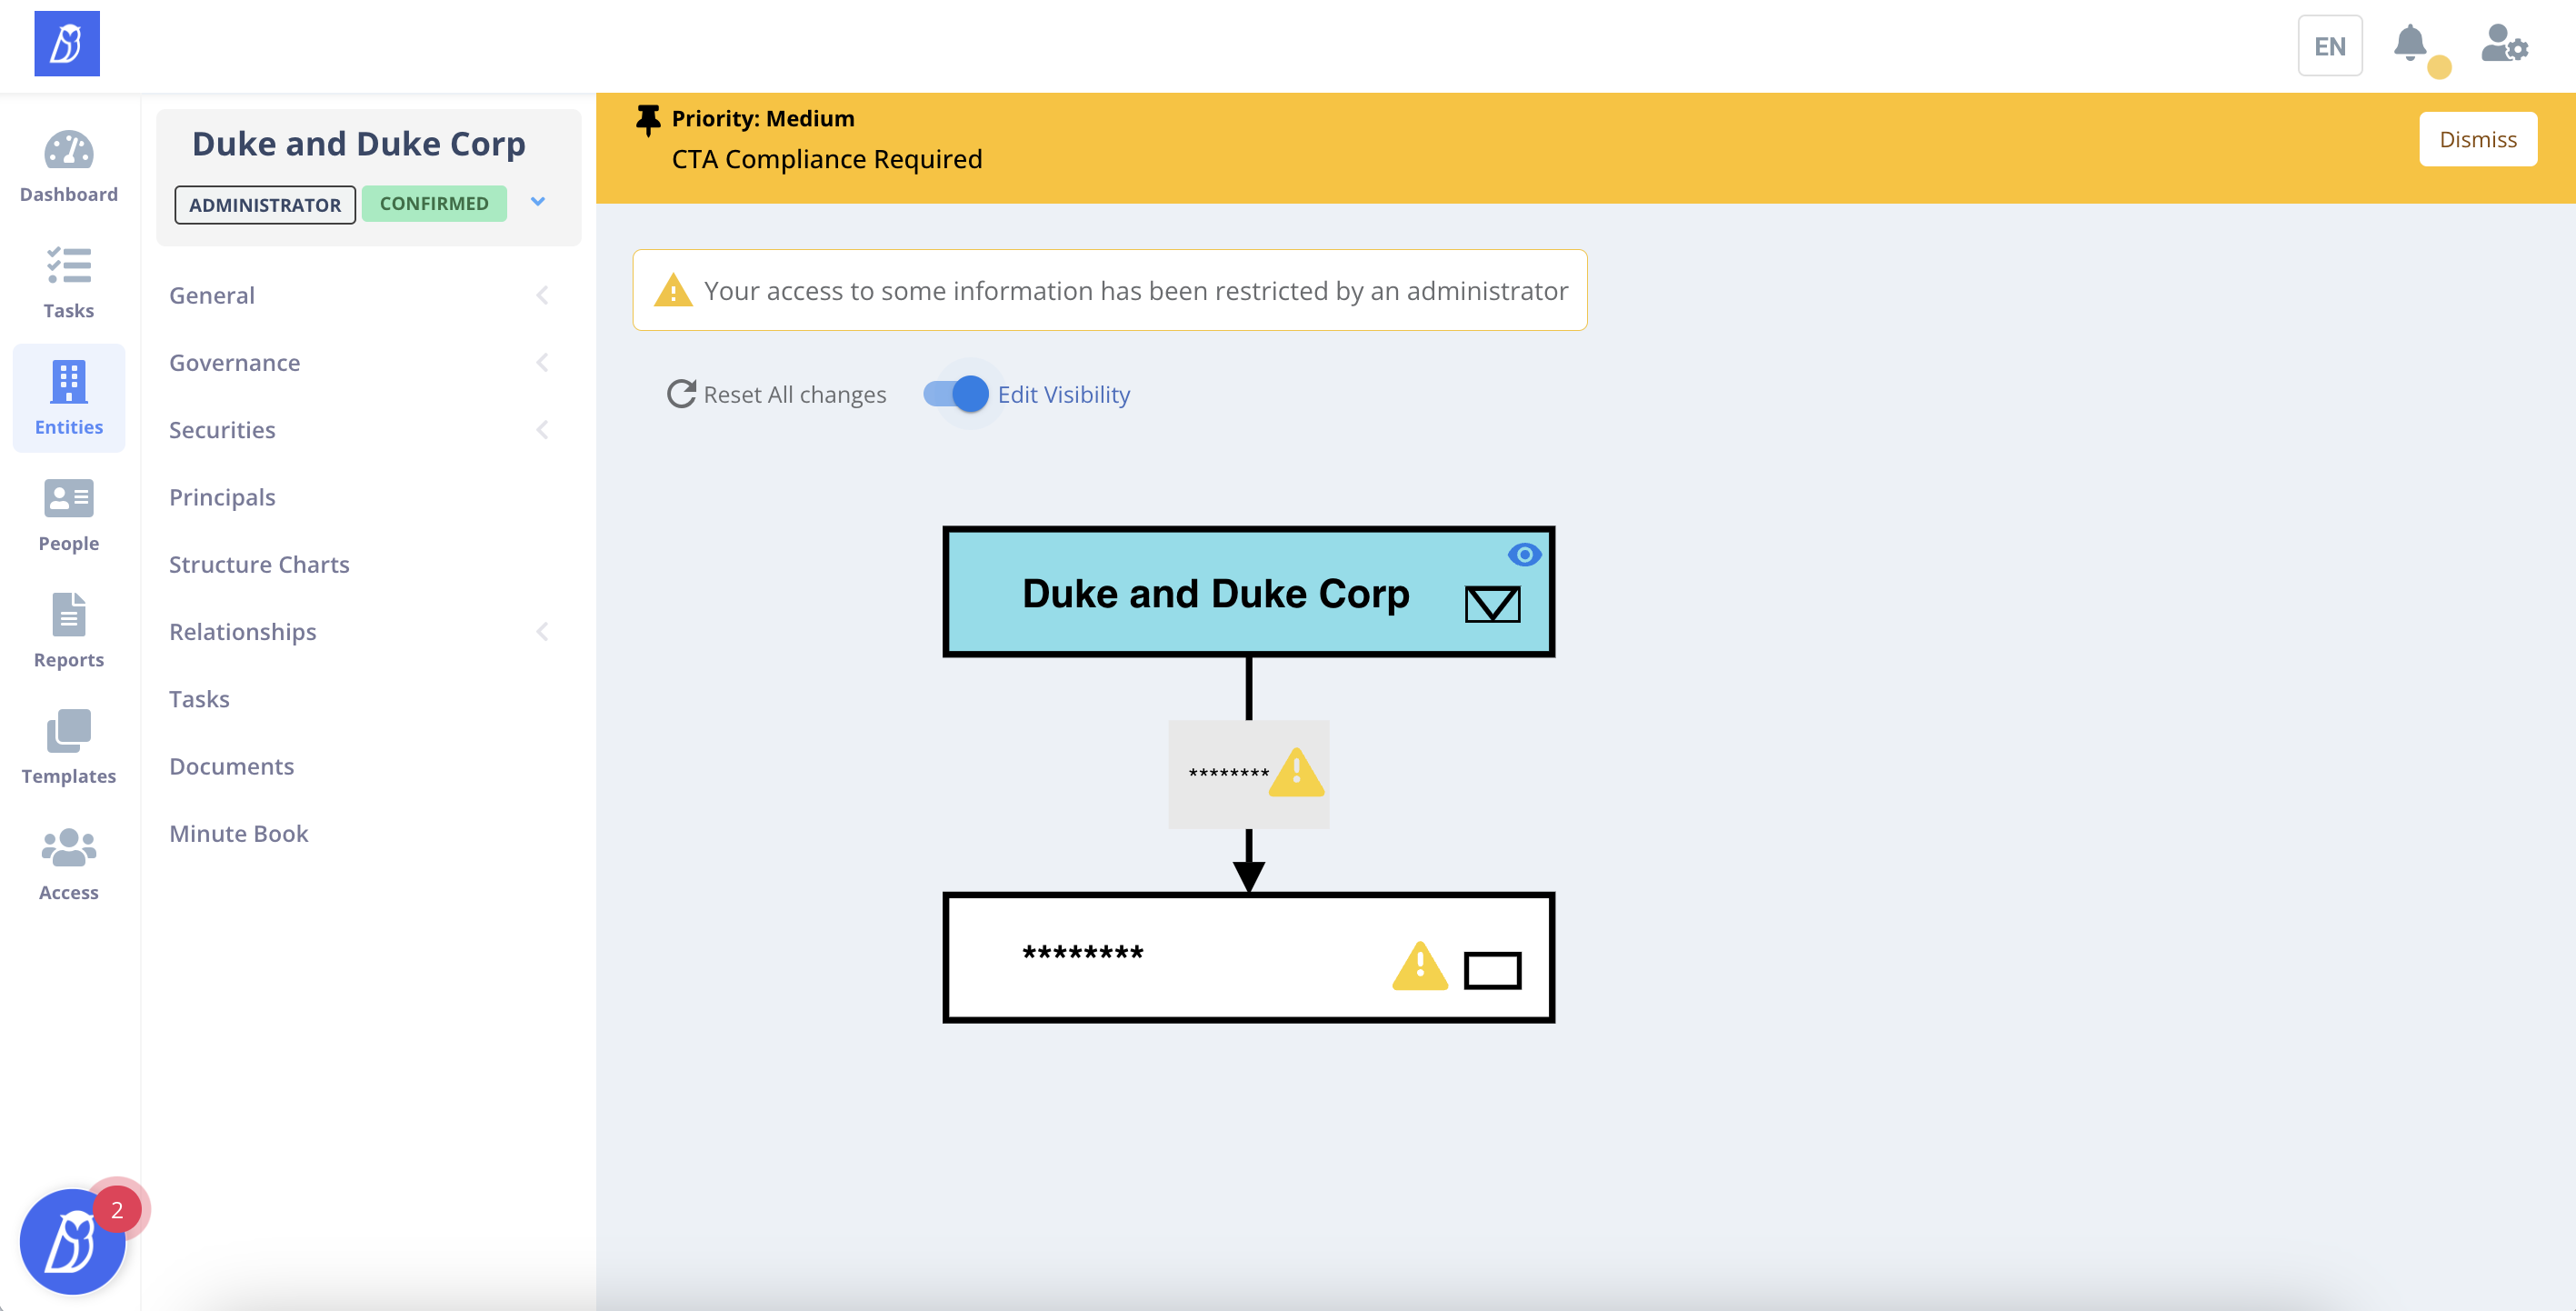This screenshot has width=2576, height=1311.
Task: Hide Duke and Duke Corp via eye toggle
Action: (1526, 554)
